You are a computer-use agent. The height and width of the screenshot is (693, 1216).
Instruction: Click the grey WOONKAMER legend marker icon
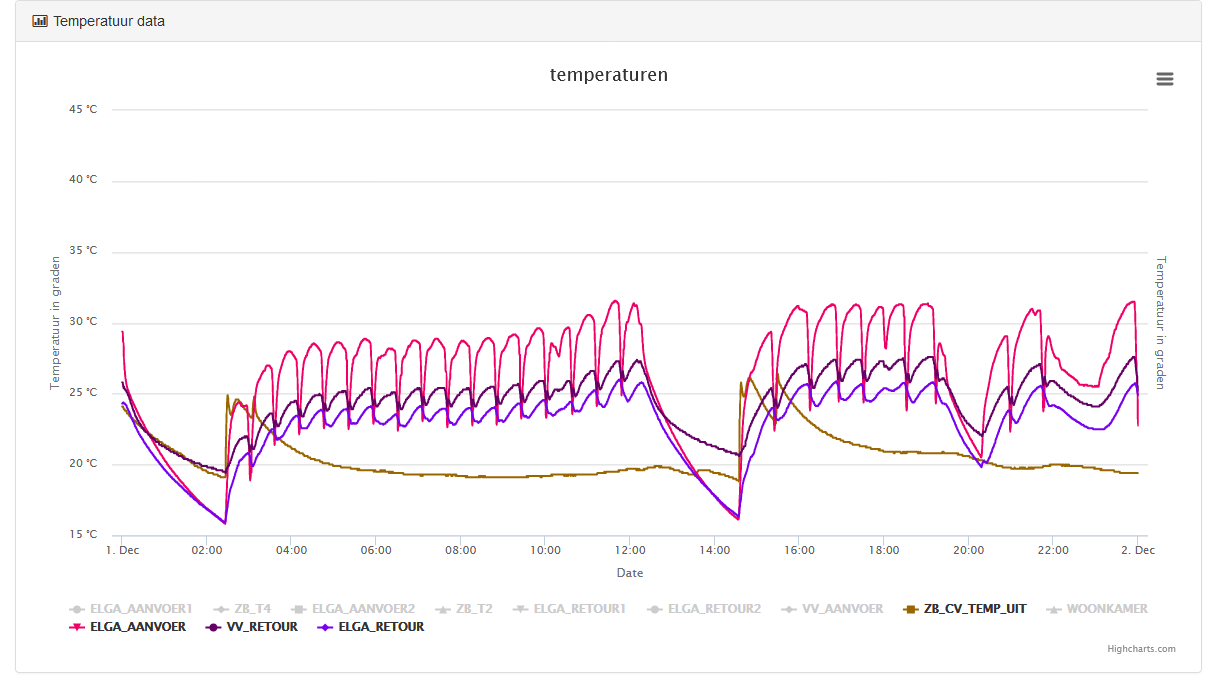tap(1052, 608)
